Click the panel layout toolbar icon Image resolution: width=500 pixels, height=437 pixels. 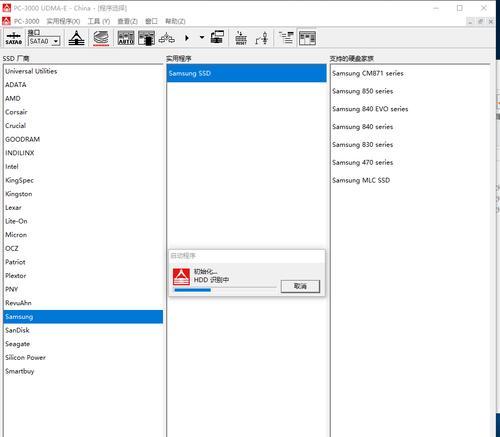307,38
